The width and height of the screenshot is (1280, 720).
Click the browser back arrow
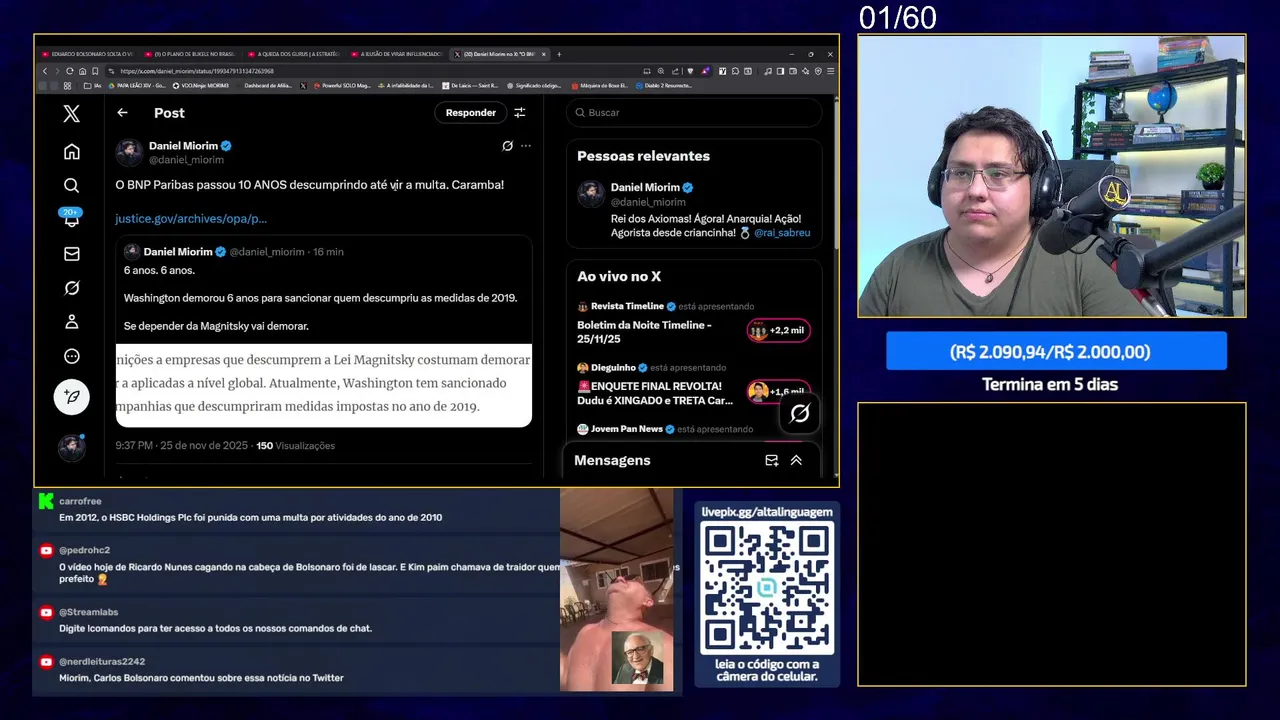(45, 71)
